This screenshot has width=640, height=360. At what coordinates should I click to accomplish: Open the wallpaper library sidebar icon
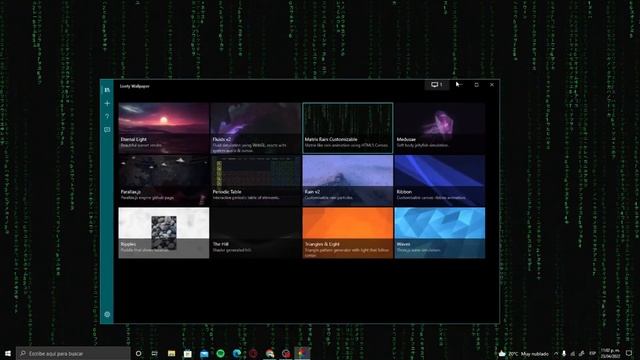coord(107,90)
